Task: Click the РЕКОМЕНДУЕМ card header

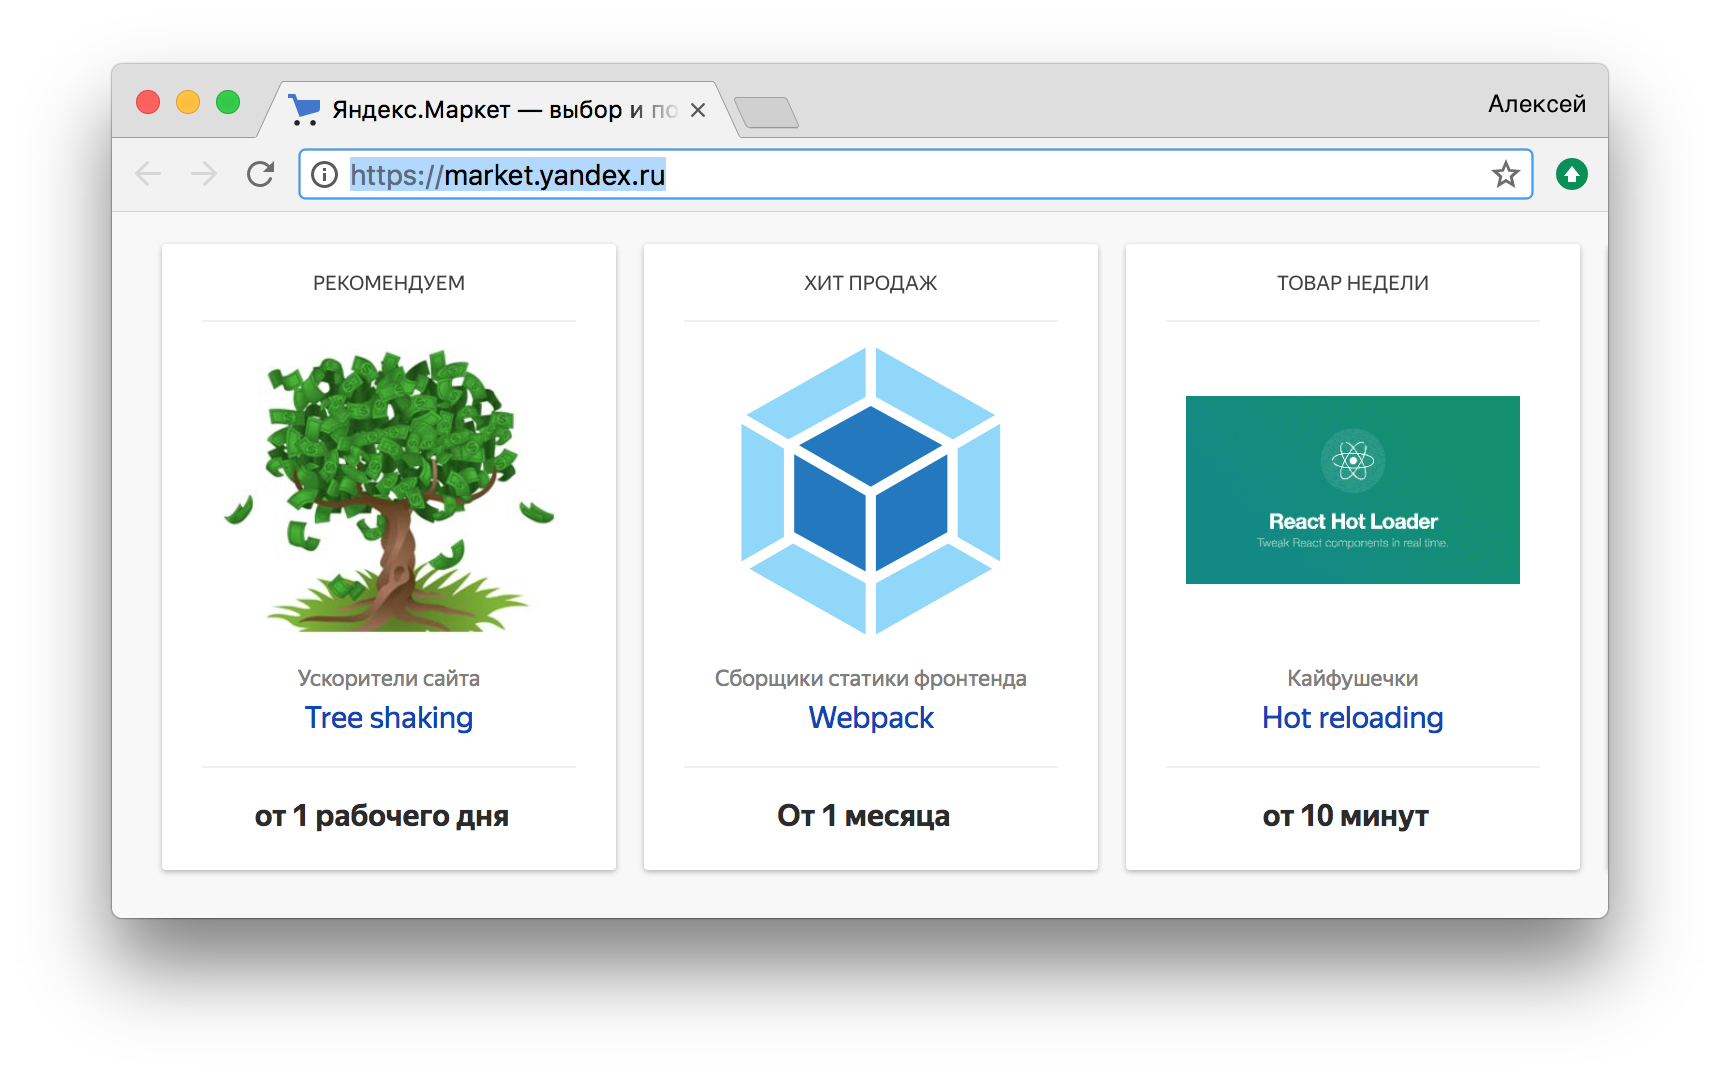Action: click(389, 283)
